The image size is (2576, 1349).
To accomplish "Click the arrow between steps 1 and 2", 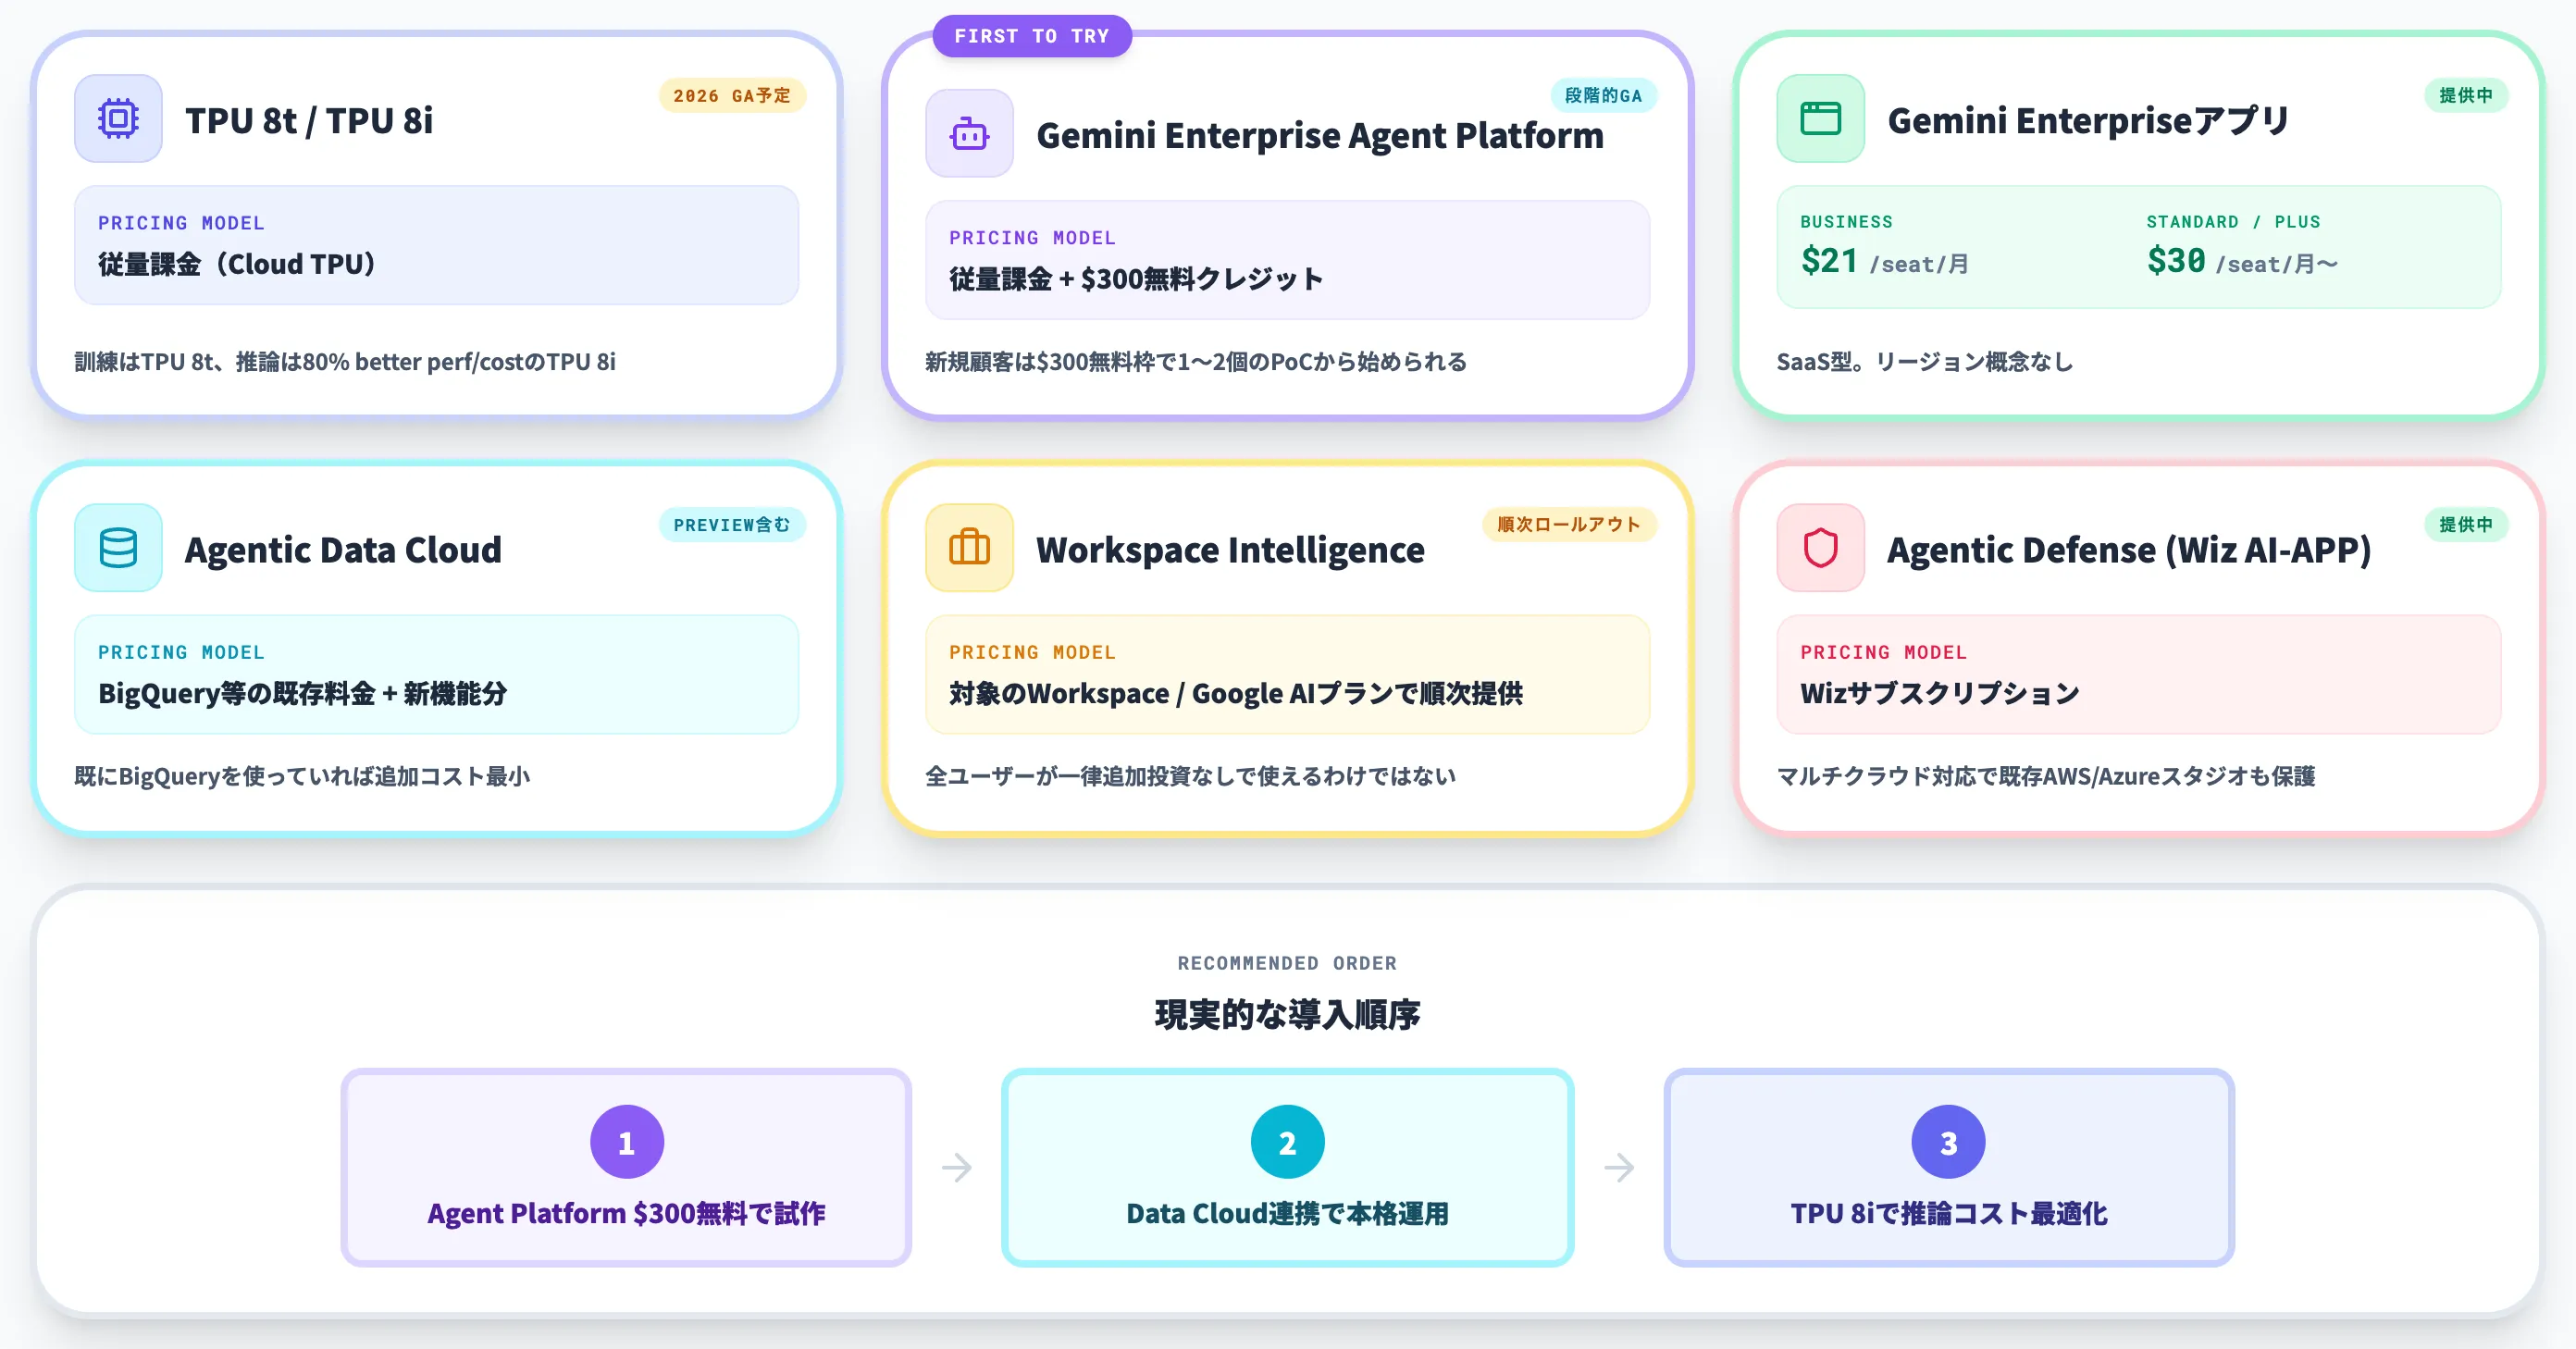I will coord(957,1164).
